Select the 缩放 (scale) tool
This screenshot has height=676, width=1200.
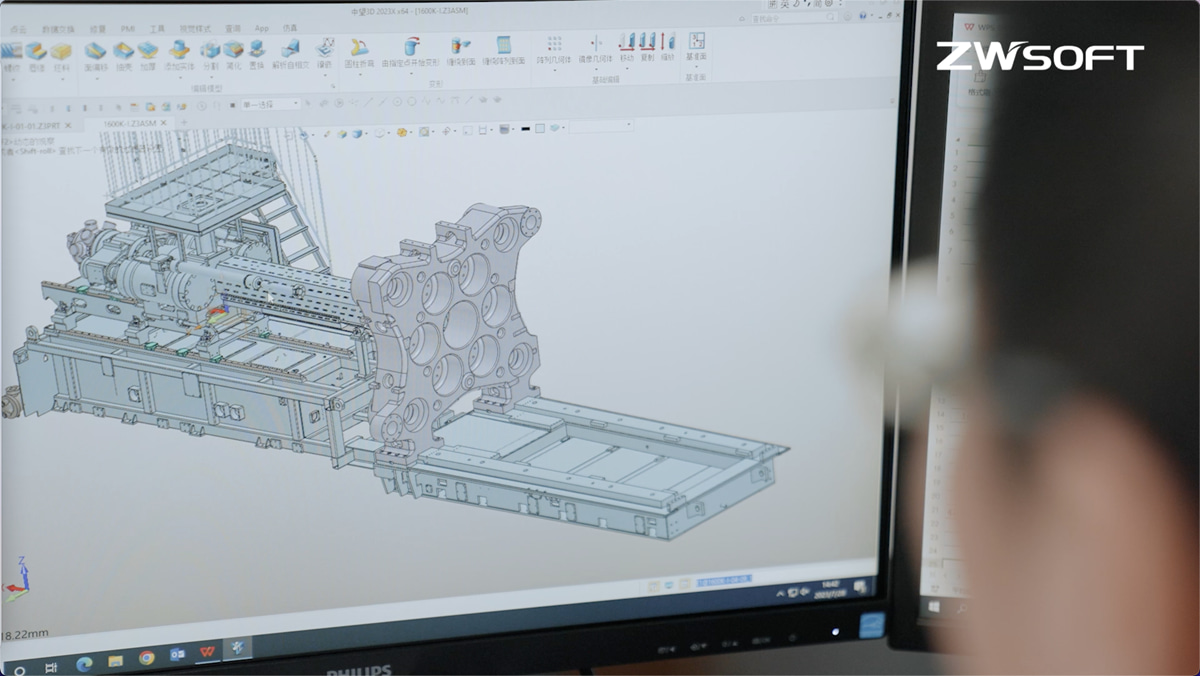coord(667,47)
